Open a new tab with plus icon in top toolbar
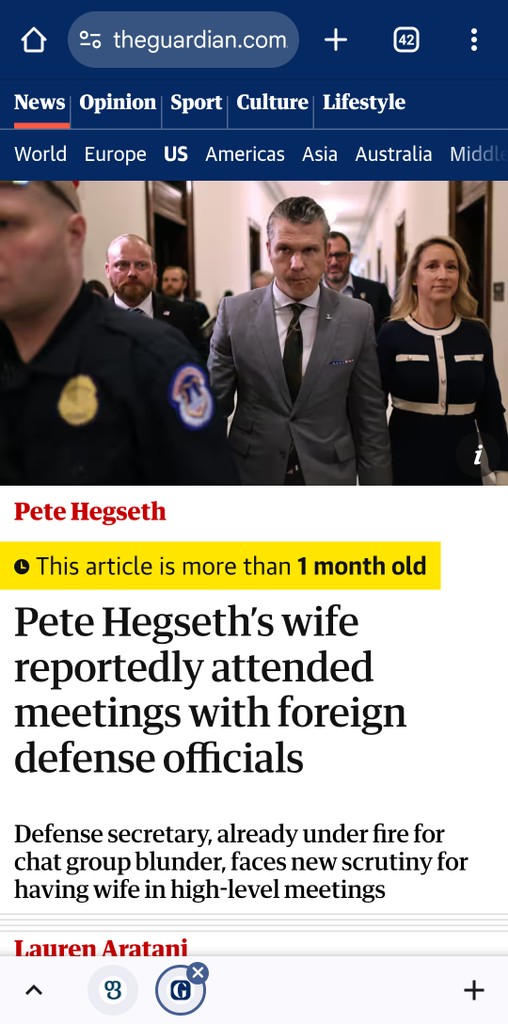Screen dimensions: 508x1024 336,40
